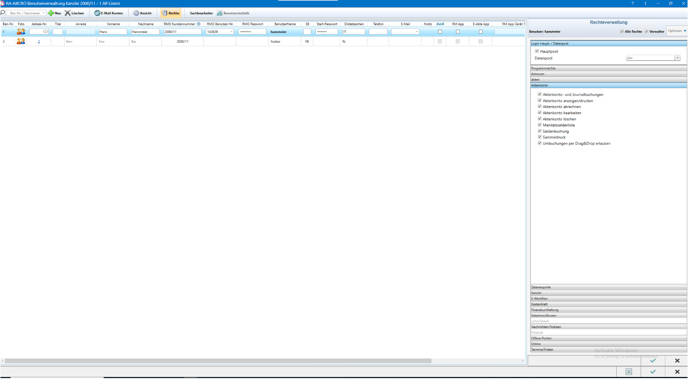This screenshot has width=688, height=379.
Task: Click the search magnifier icon
Action: point(3,13)
